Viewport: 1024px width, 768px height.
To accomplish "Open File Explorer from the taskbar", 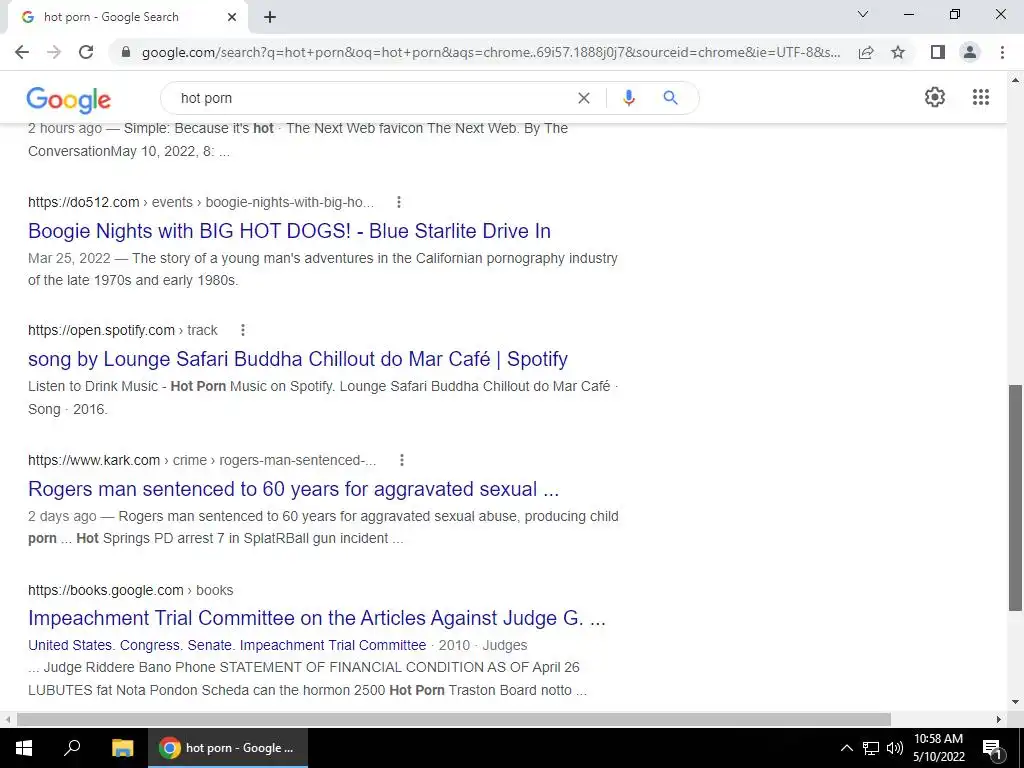I will 122,748.
